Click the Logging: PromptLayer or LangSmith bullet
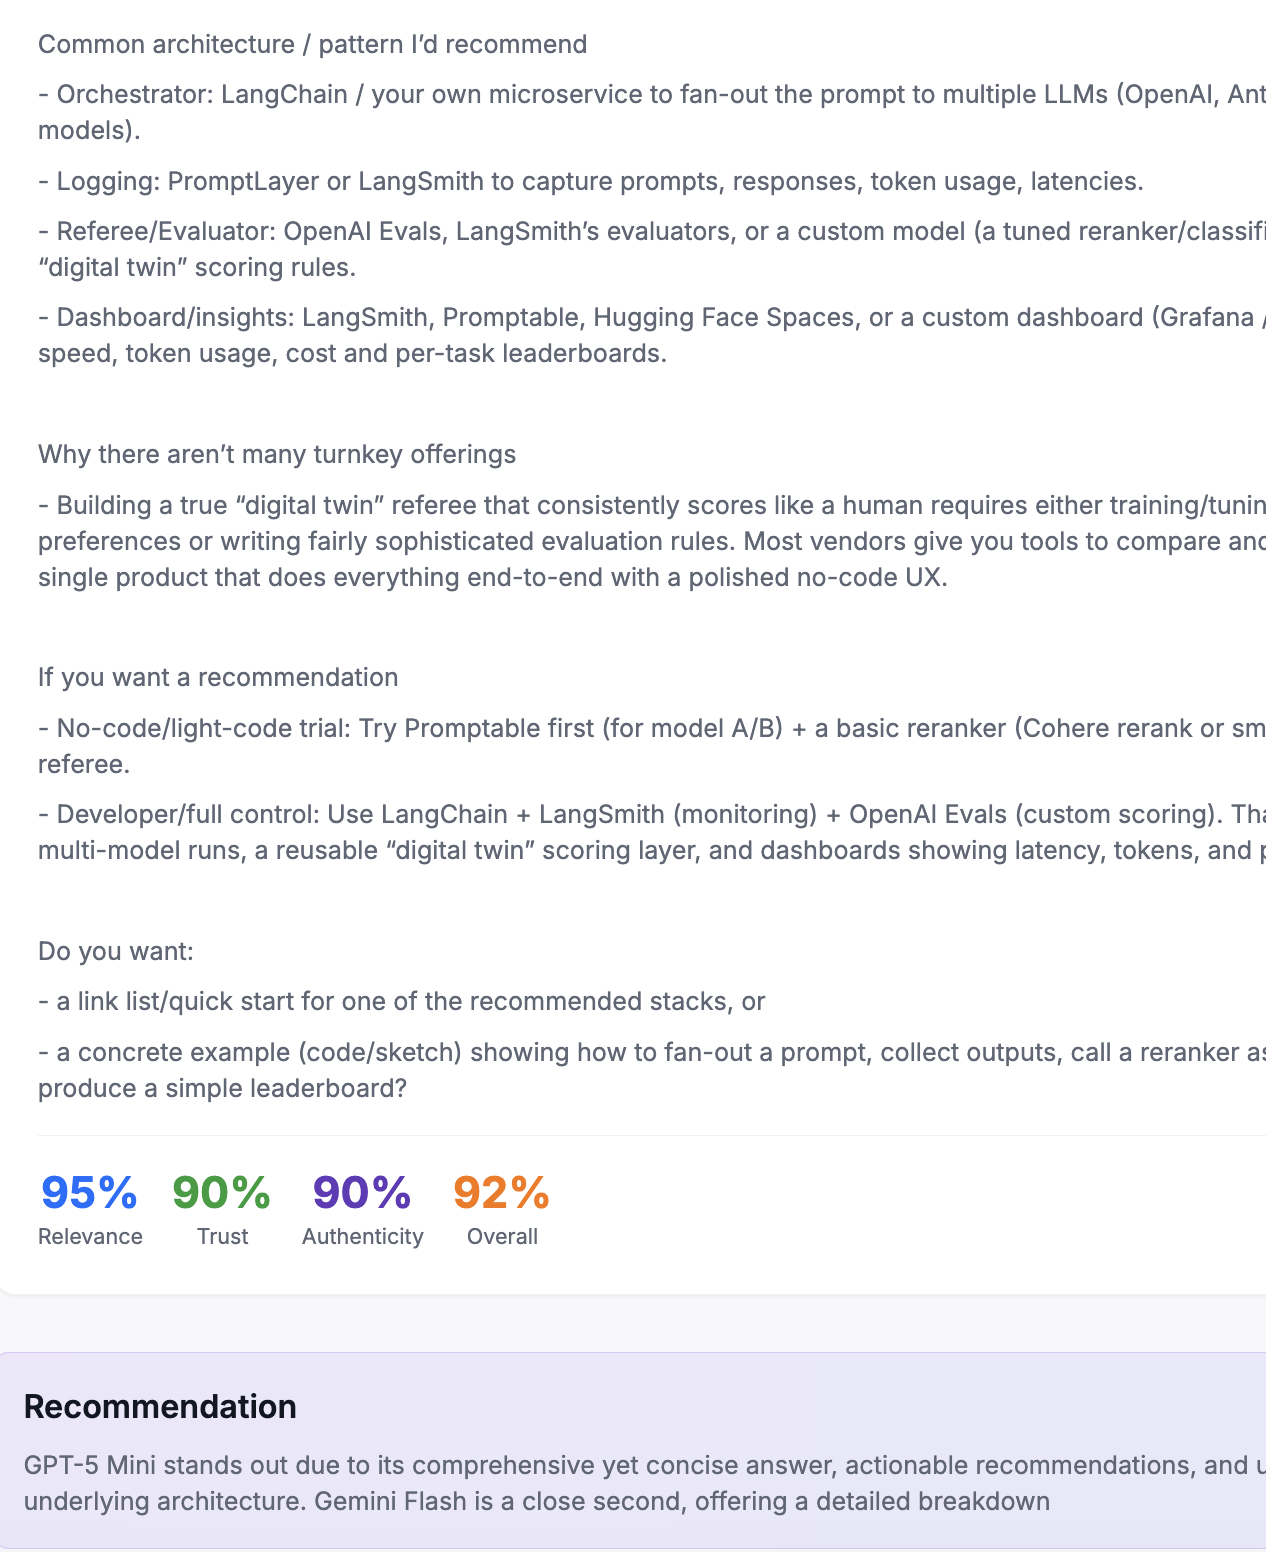The image size is (1266, 1552). pyautogui.click(x=591, y=181)
